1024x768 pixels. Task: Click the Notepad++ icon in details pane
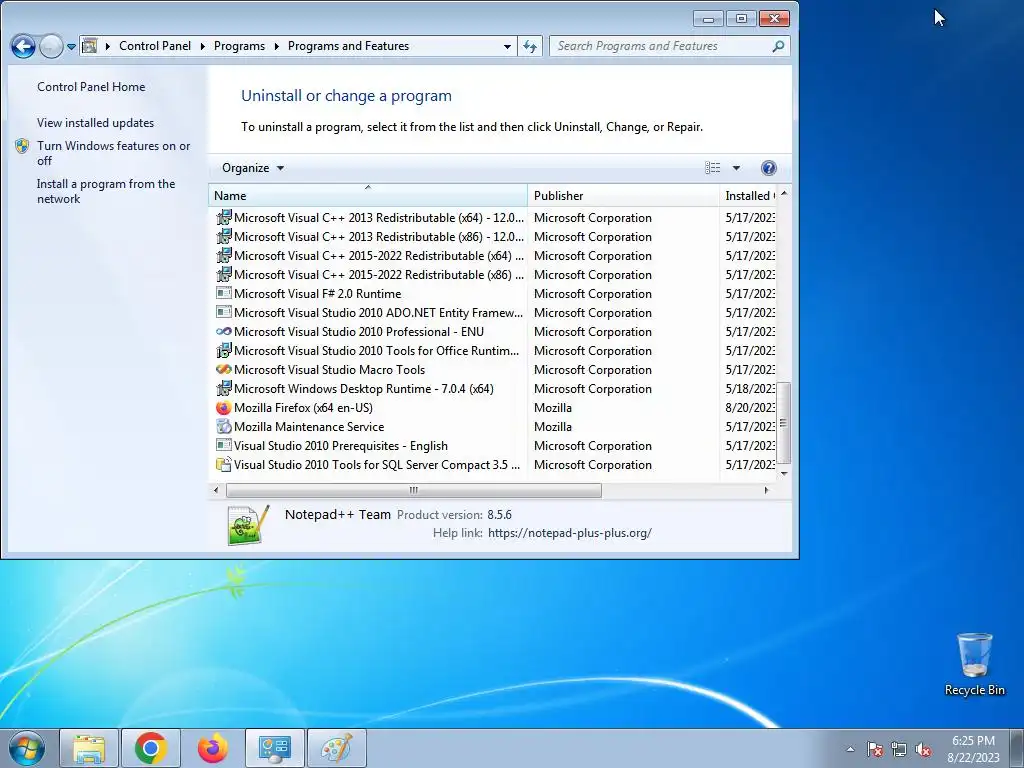pos(248,524)
